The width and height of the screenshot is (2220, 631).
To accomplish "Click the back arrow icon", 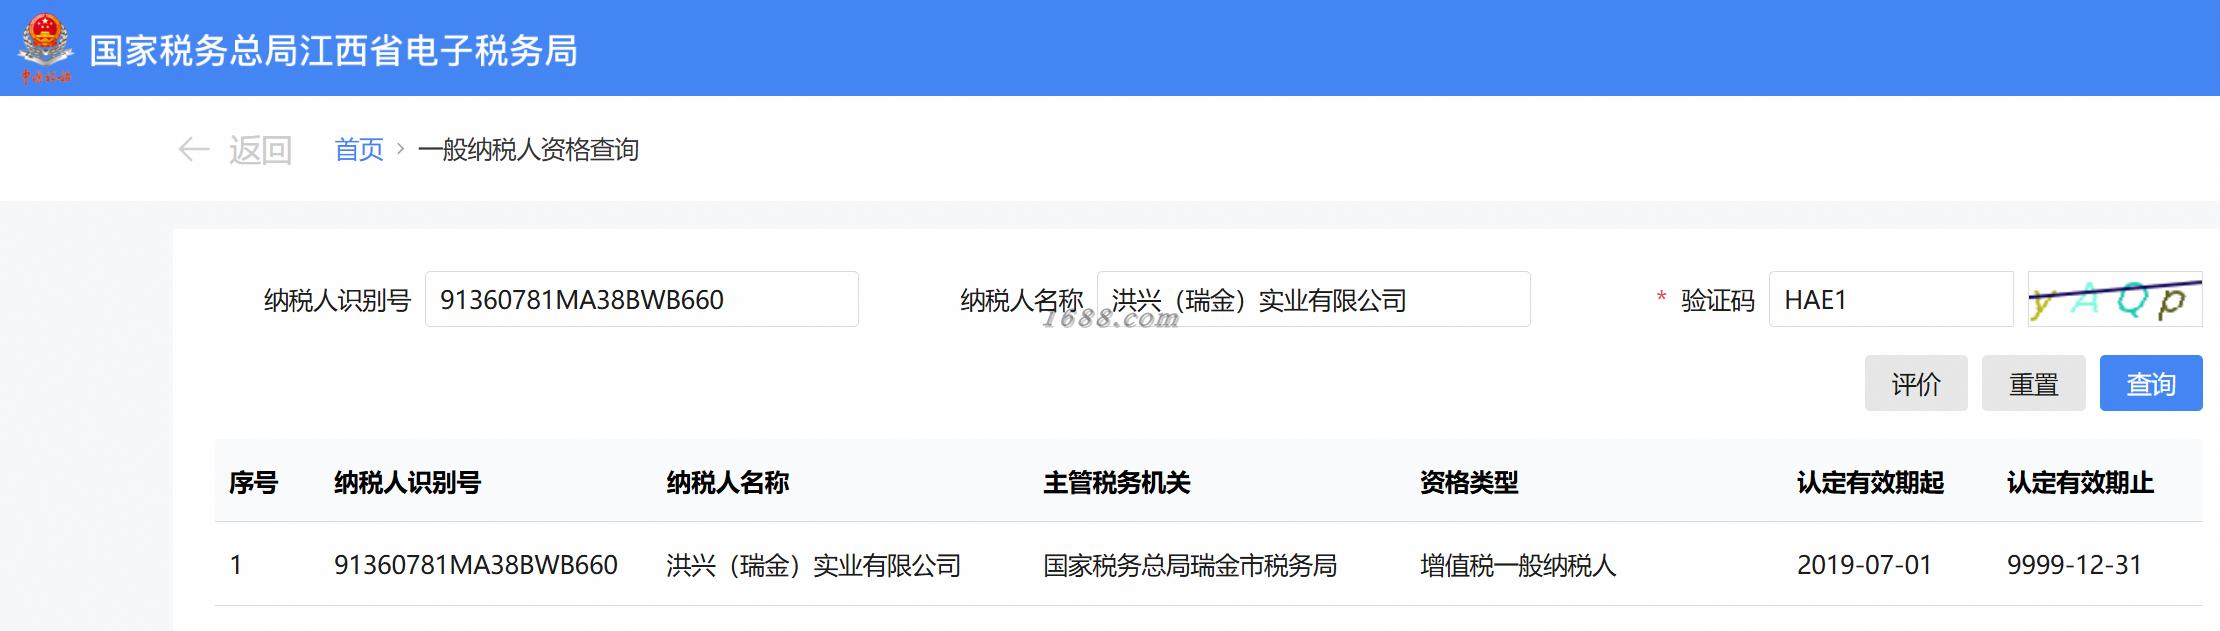I will coord(194,150).
